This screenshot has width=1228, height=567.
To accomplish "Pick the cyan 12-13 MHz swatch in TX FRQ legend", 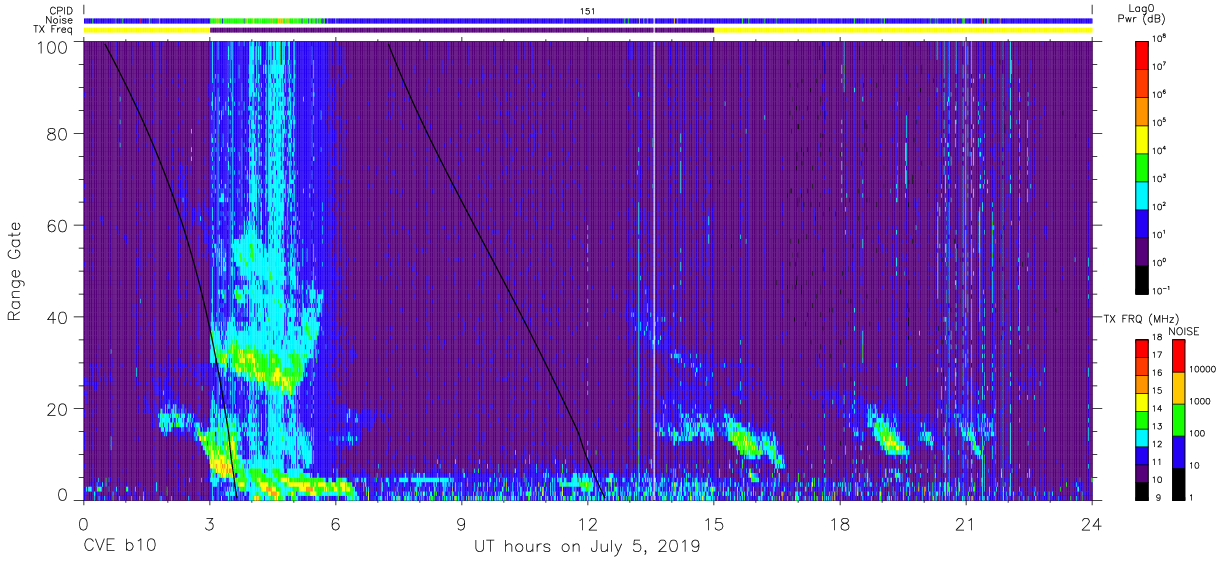I will 1143,438.
